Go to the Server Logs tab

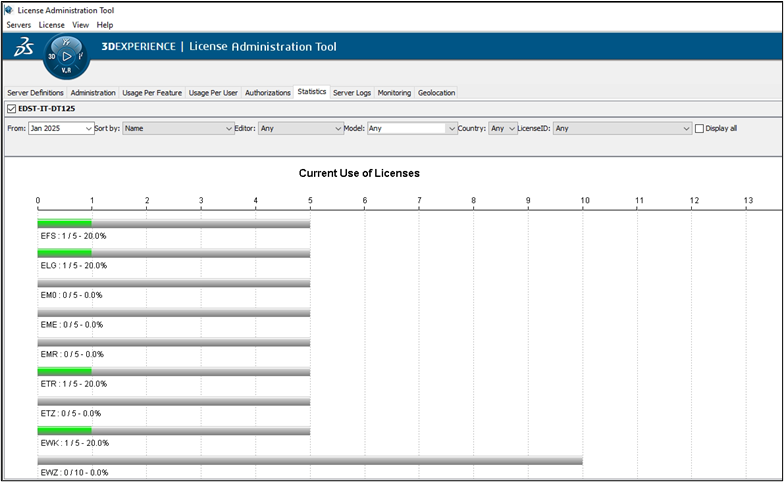(352, 93)
